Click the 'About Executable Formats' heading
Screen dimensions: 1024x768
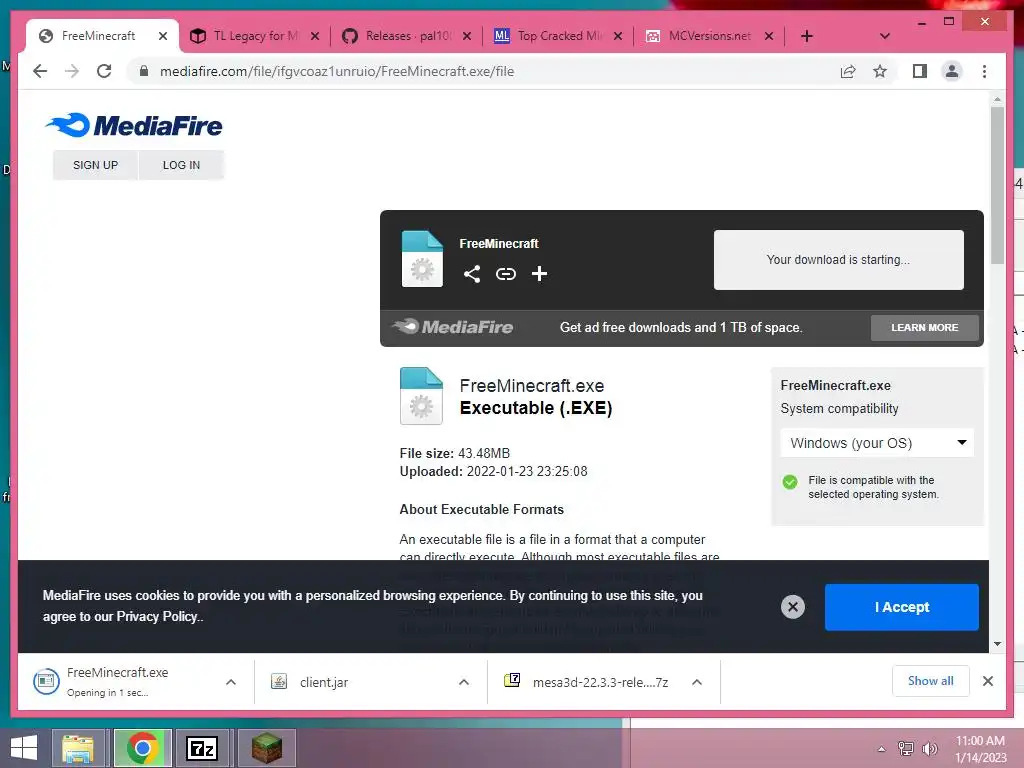481,509
